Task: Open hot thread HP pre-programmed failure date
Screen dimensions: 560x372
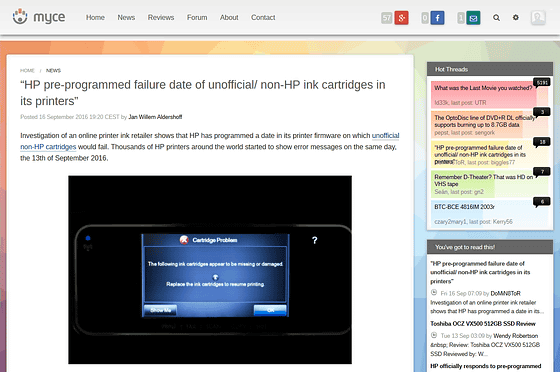Action: click(480, 154)
